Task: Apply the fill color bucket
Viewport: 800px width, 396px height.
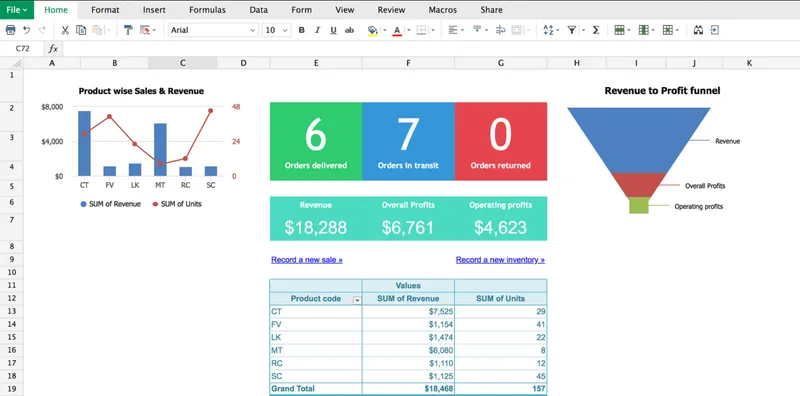Action: pyautogui.click(x=373, y=31)
